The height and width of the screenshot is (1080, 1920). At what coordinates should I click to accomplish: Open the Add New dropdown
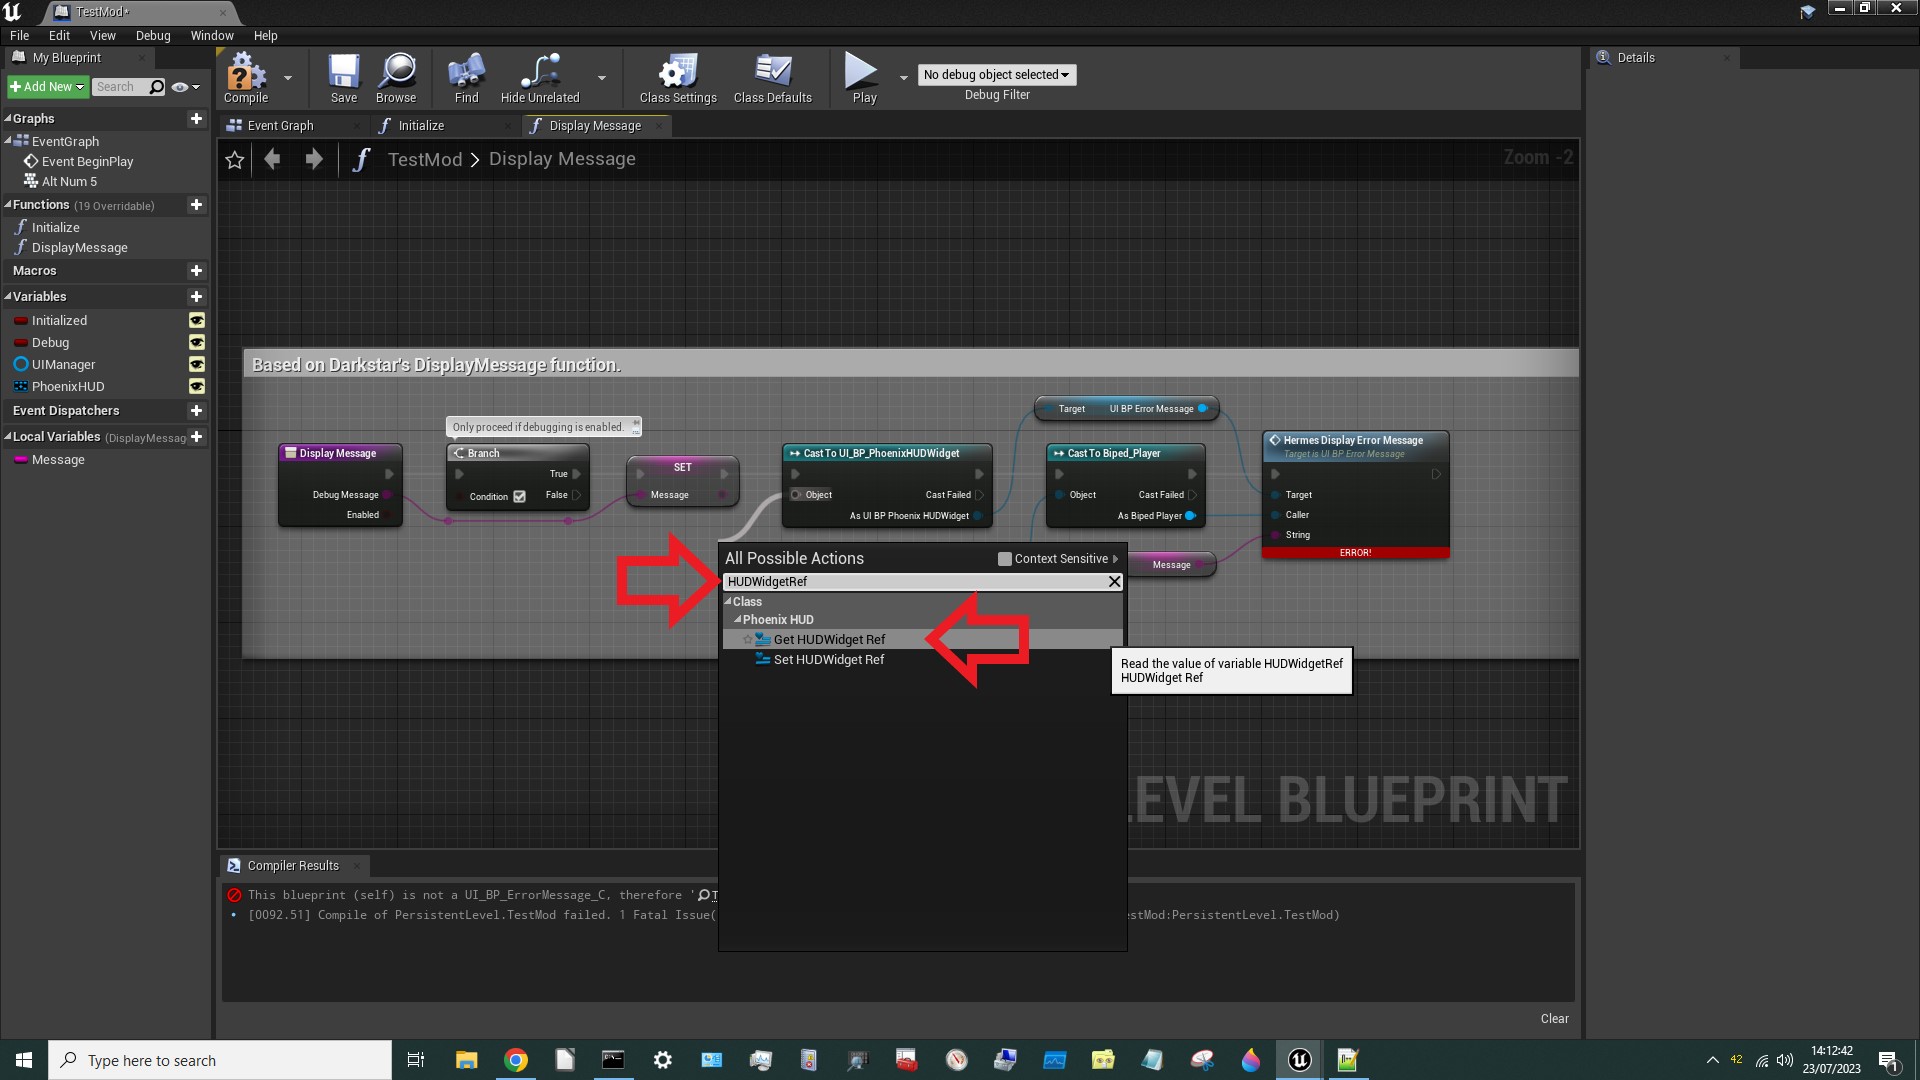(x=47, y=87)
